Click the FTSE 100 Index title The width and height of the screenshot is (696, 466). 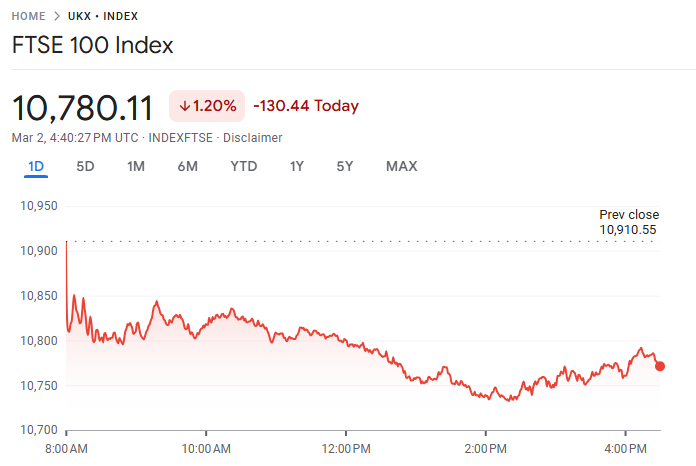pyautogui.click(x=92, y=45)
